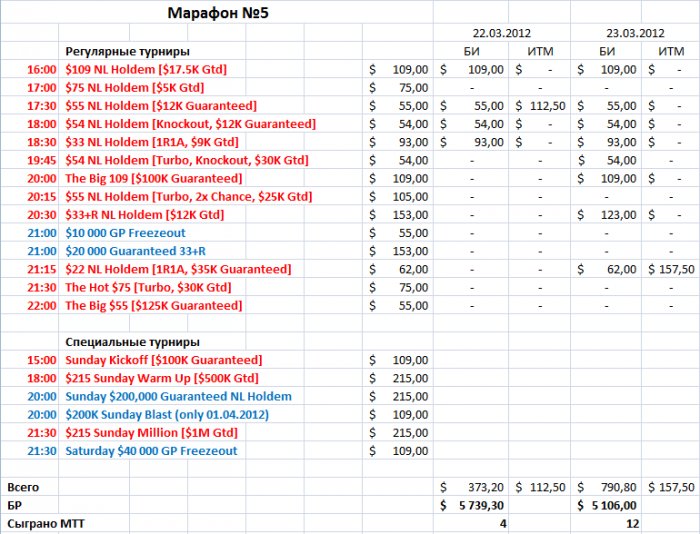
Task: Select "$55 NL Holdem [$12K Guaranteed]" cell
Action: tap(161, 106)
